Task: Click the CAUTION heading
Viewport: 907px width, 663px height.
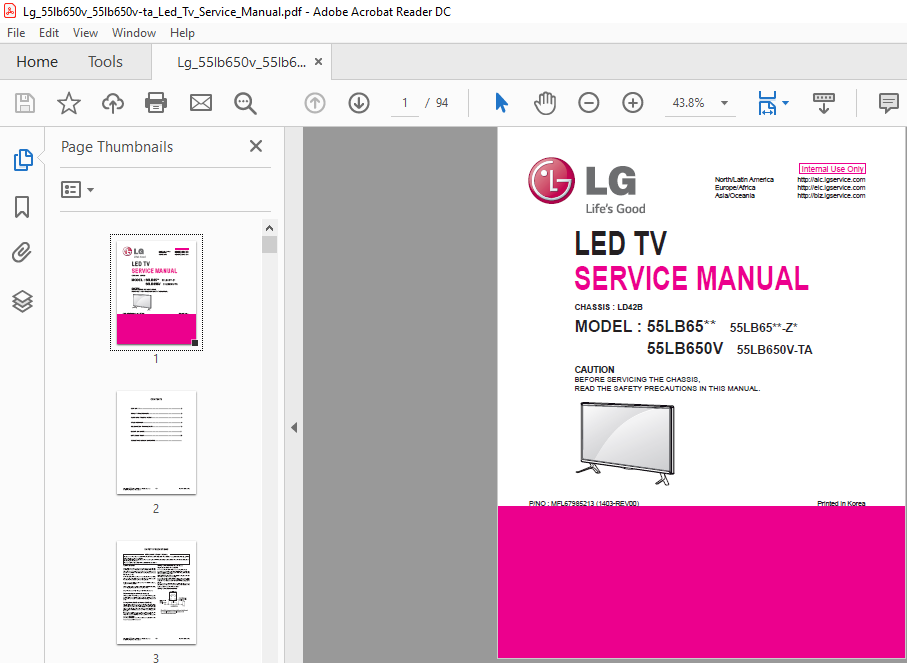Action: (x=594, y=370)
